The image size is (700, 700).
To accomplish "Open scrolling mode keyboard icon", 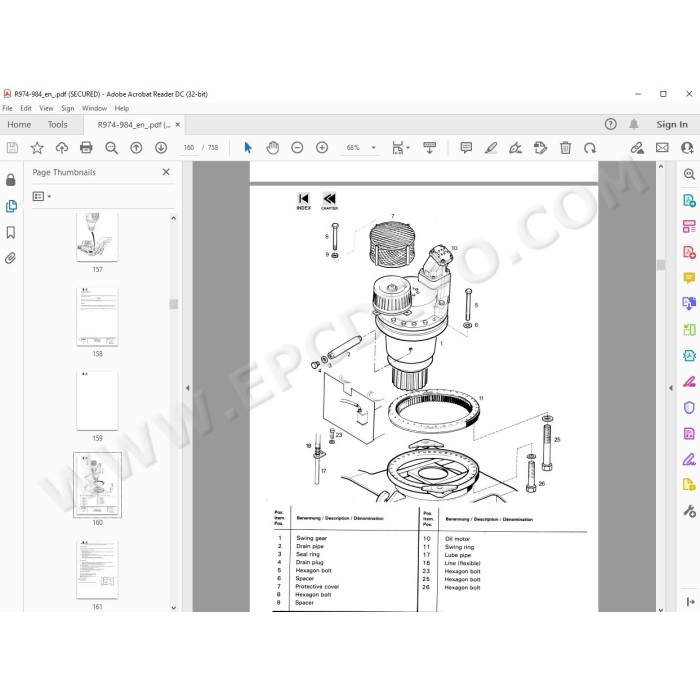I will [x=429, y=148].
